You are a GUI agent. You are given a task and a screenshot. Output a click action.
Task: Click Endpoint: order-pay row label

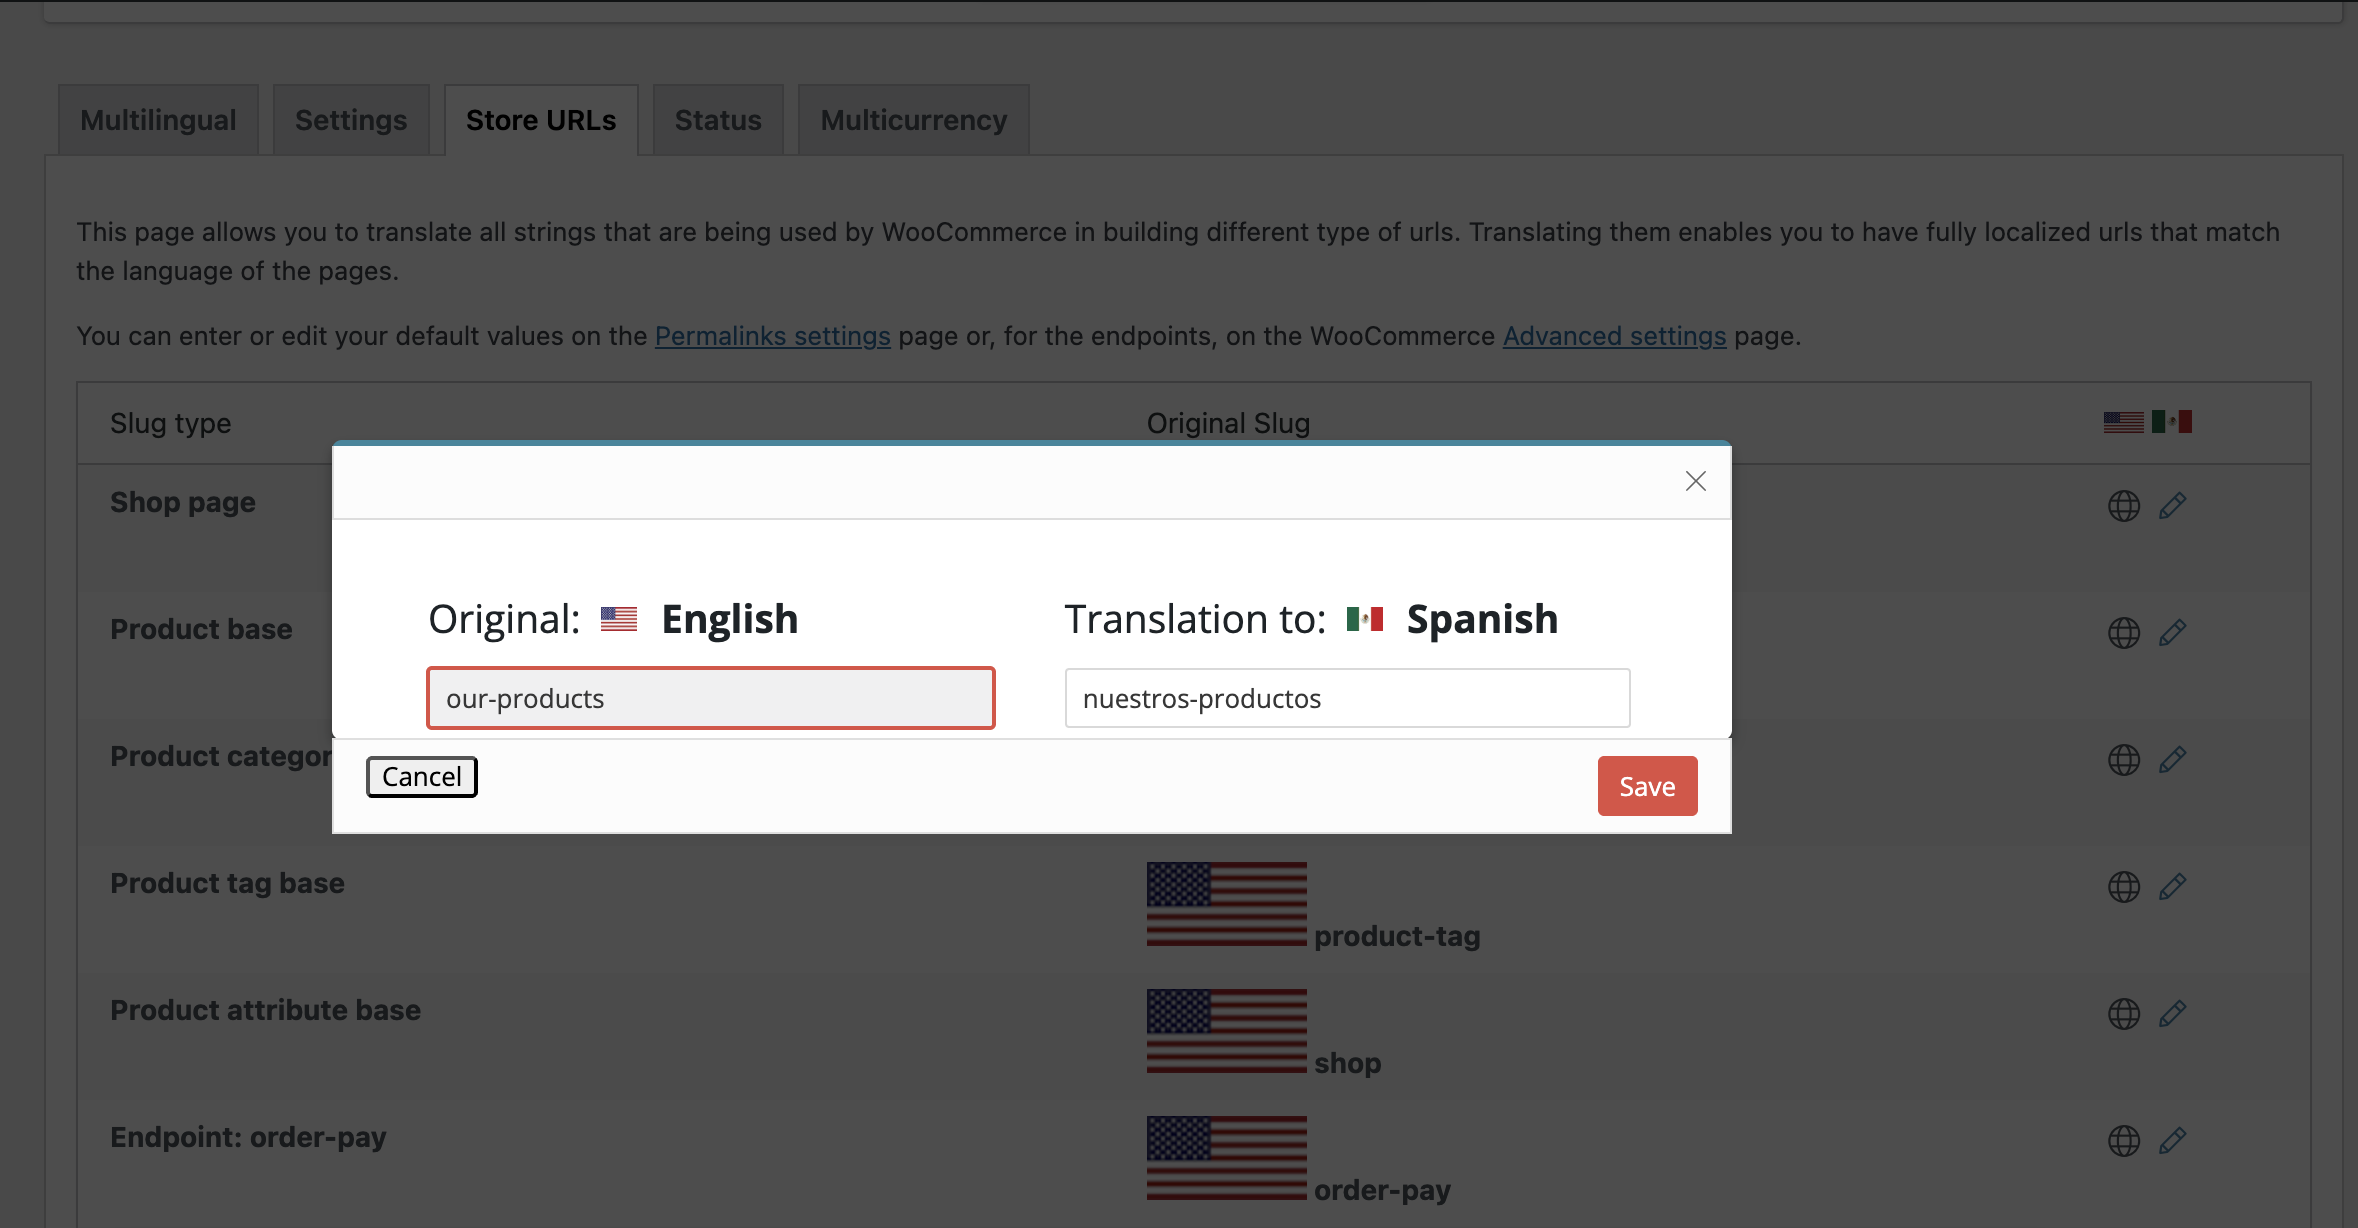tap(248, 1137)
